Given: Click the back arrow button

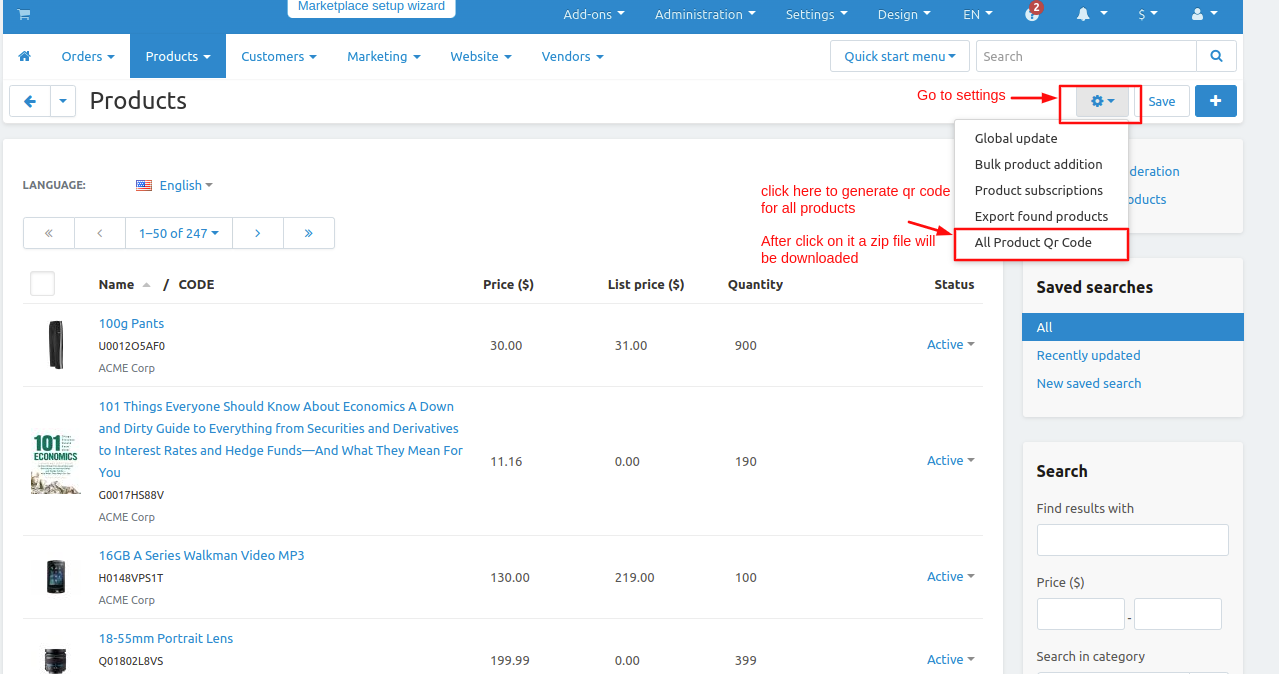Looking at the screenshot, I should click(30, 101).
